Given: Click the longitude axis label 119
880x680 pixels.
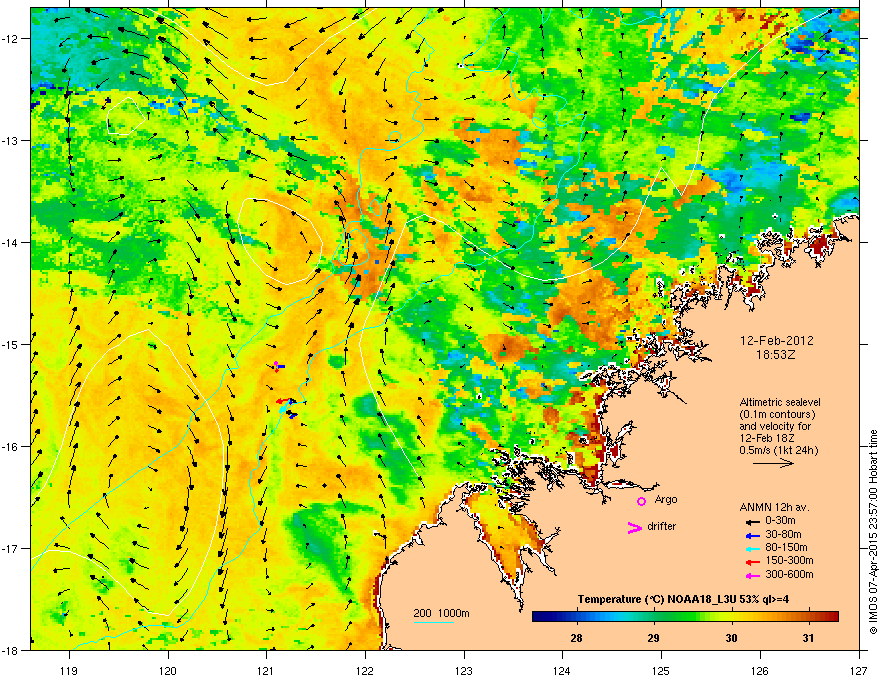Looking at the screenshot, I should pos(69,670).
